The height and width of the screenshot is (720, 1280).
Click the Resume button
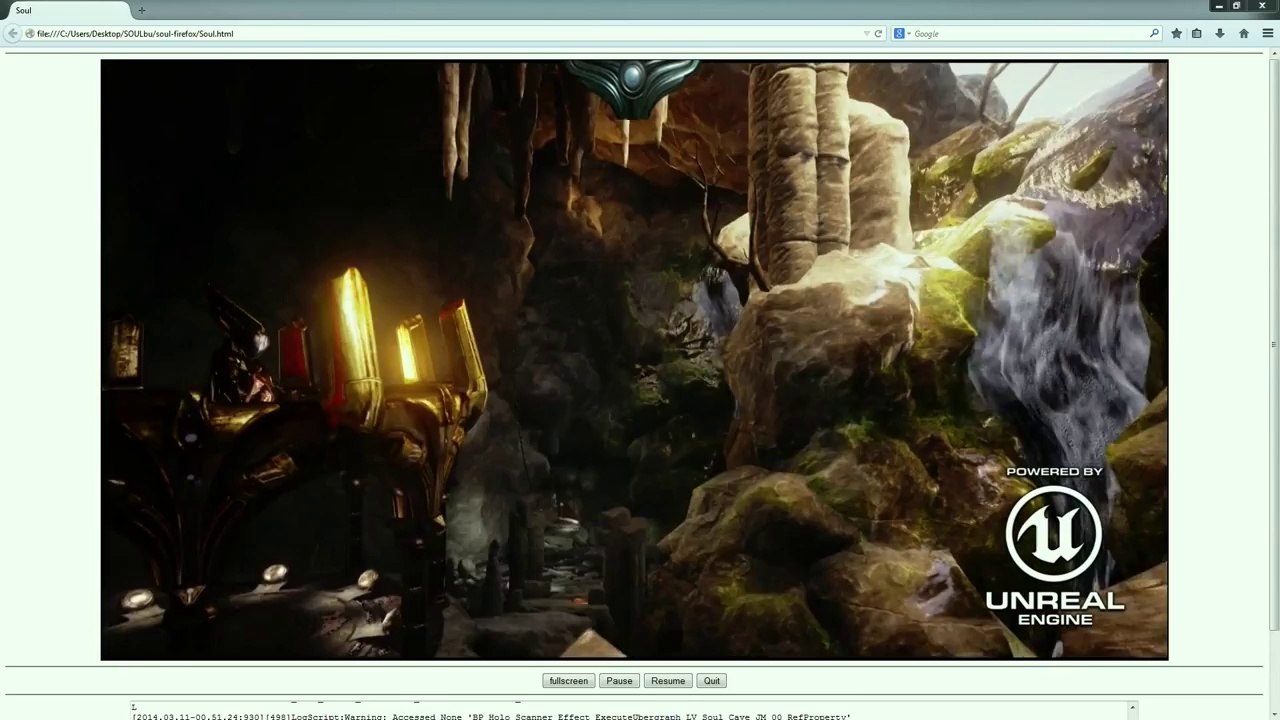click(668, 681)
